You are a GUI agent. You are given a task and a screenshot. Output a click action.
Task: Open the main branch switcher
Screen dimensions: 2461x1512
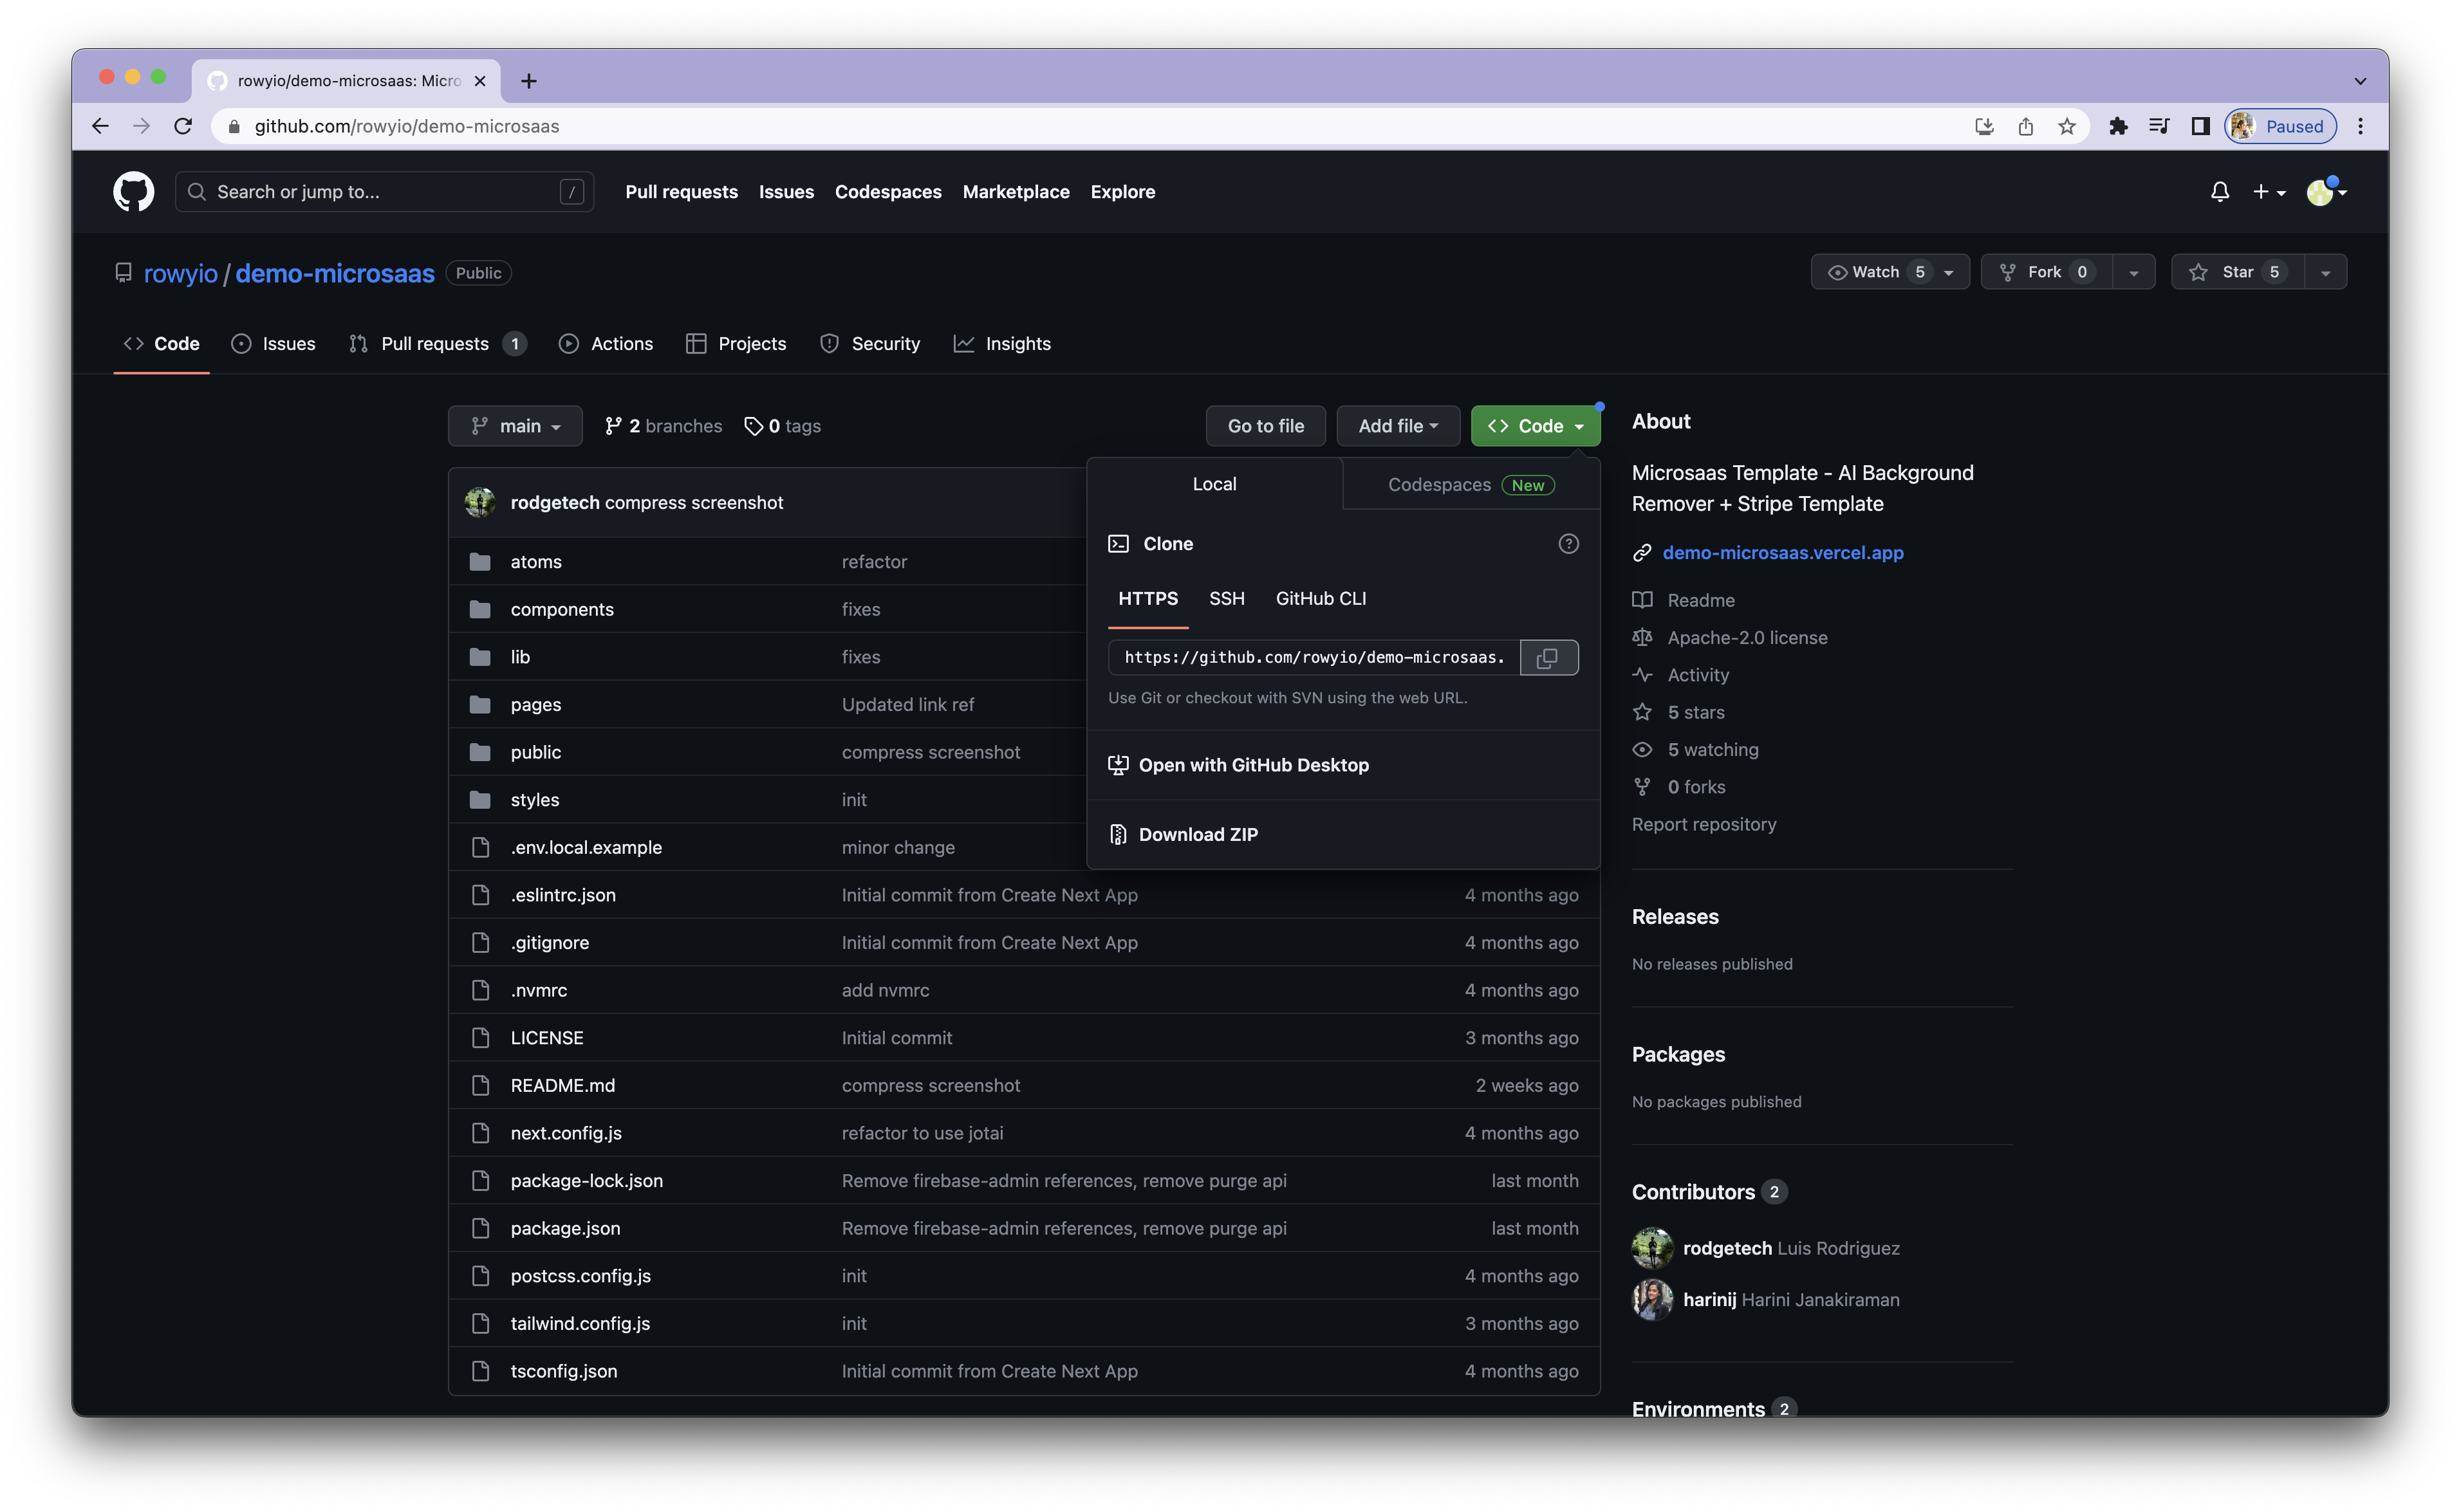click(515, 425)
